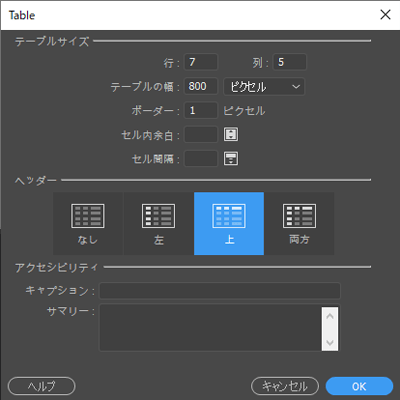The width and height of the screenshot is (400, 400).
Task: Click the セル内余白 cell padding field
Action: pyautogui.click(x=201, y=134)
